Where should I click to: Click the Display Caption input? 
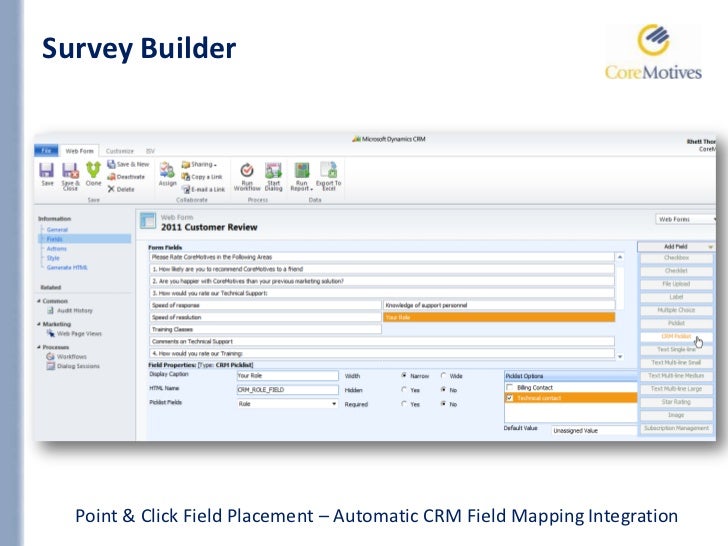(287, 376)
